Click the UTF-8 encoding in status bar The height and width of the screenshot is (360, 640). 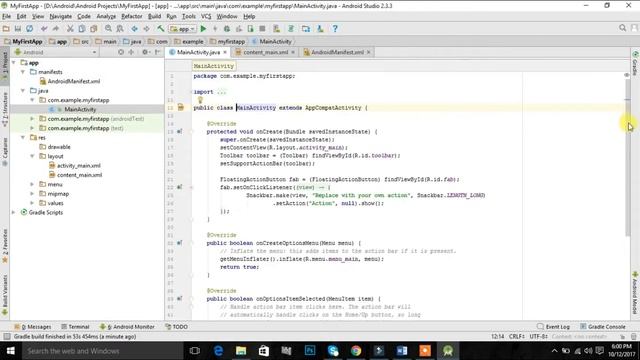[x=538, y=337]
